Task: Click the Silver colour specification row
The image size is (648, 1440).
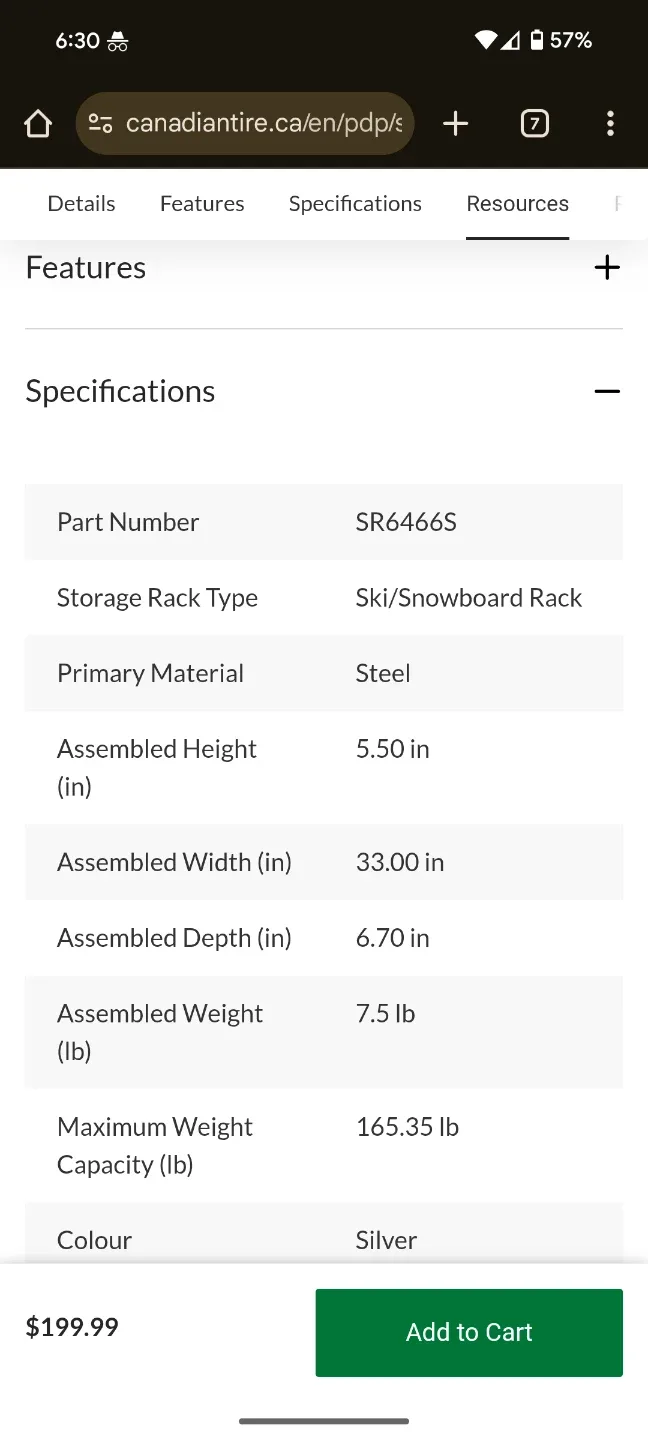Action: pyautogui.click(x=324, y=1239)
